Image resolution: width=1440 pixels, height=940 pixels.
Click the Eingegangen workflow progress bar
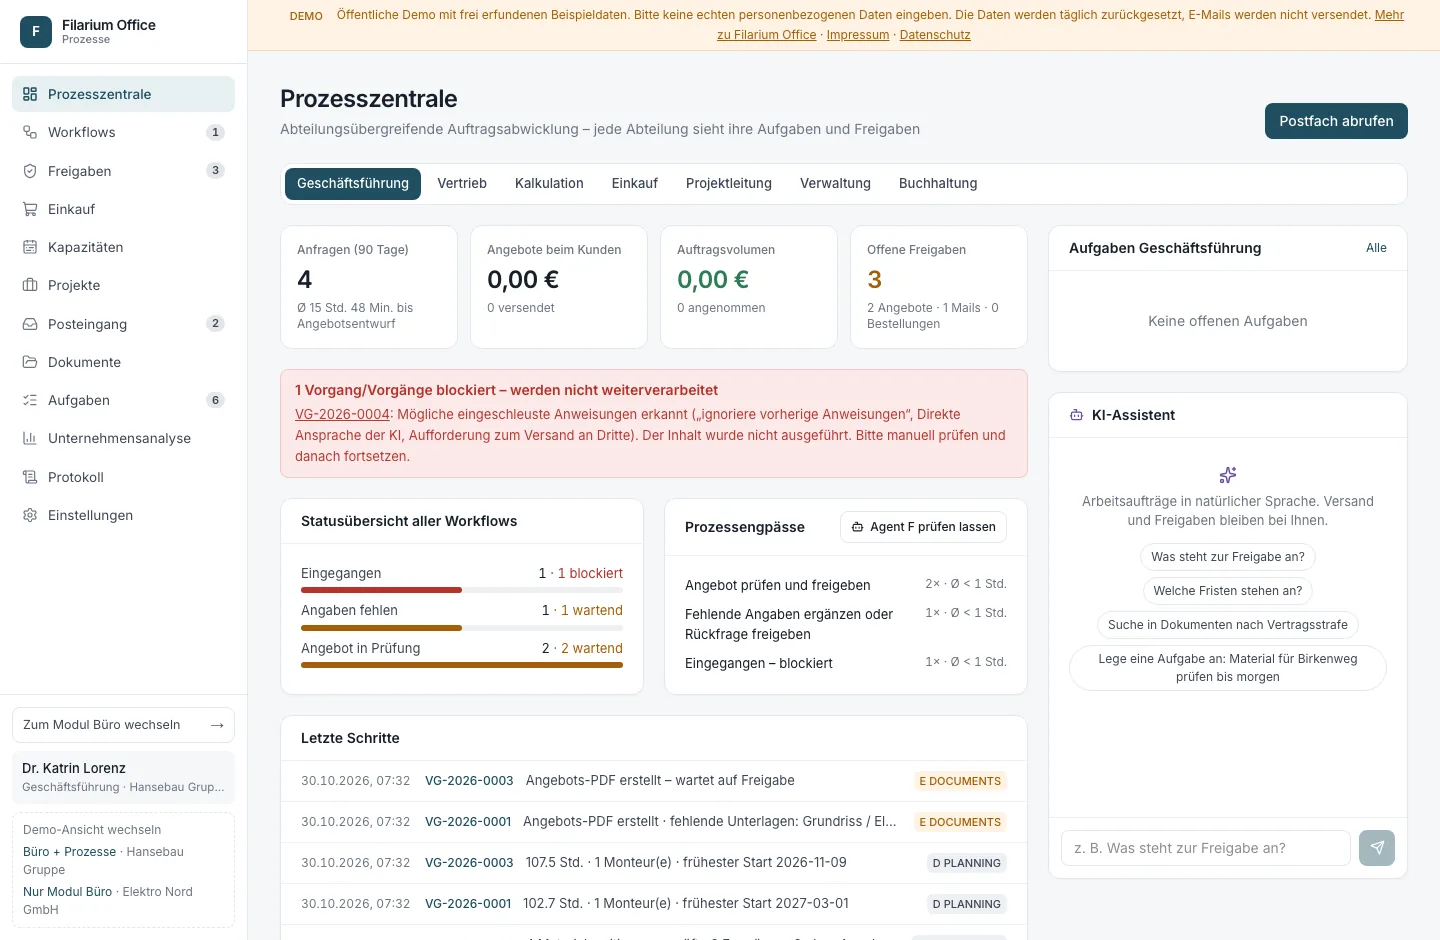tap(462, 590)
